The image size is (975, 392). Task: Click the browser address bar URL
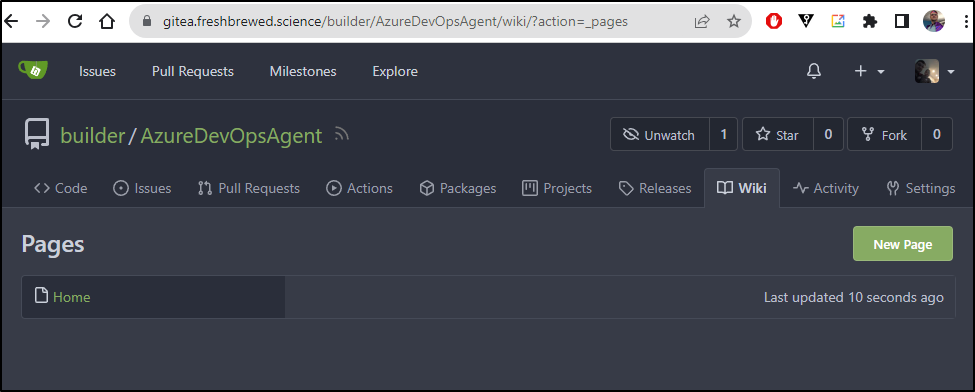[395, 22]
